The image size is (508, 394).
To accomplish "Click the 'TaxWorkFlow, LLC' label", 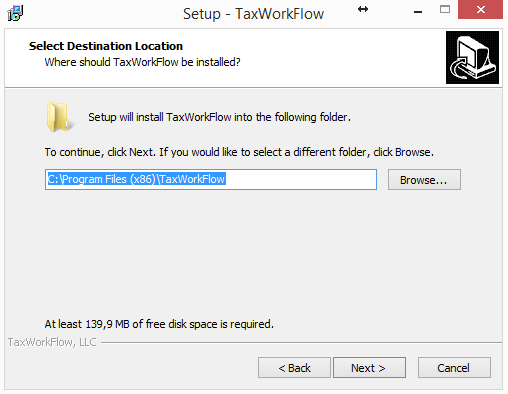I will point(52,342).
